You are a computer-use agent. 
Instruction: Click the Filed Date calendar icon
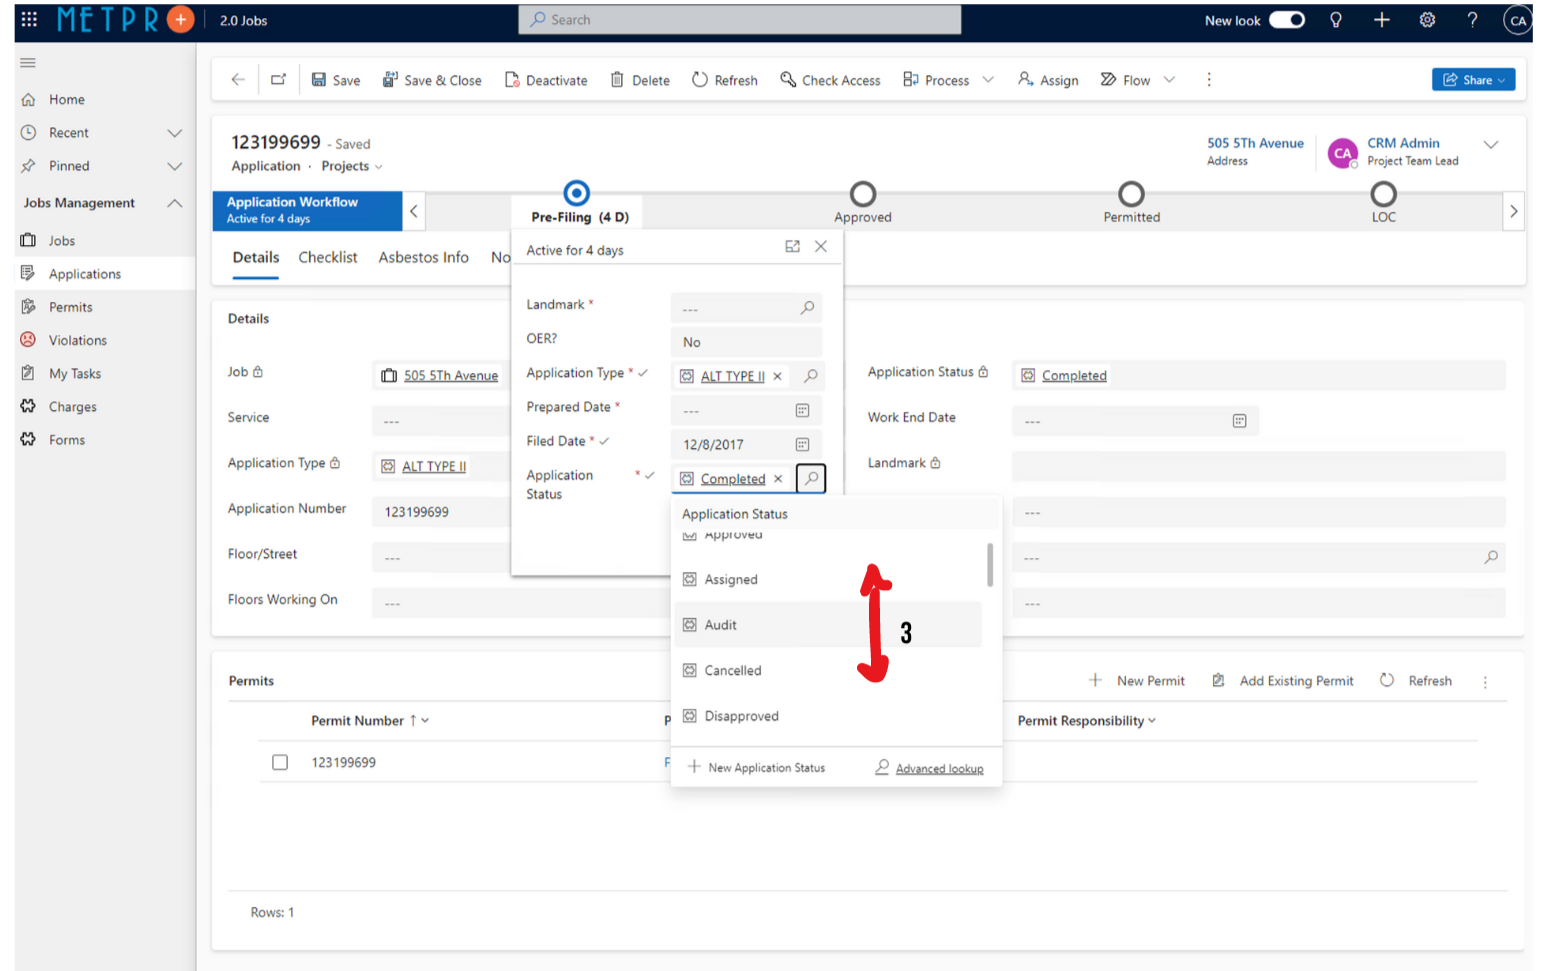tap(802, 444)
